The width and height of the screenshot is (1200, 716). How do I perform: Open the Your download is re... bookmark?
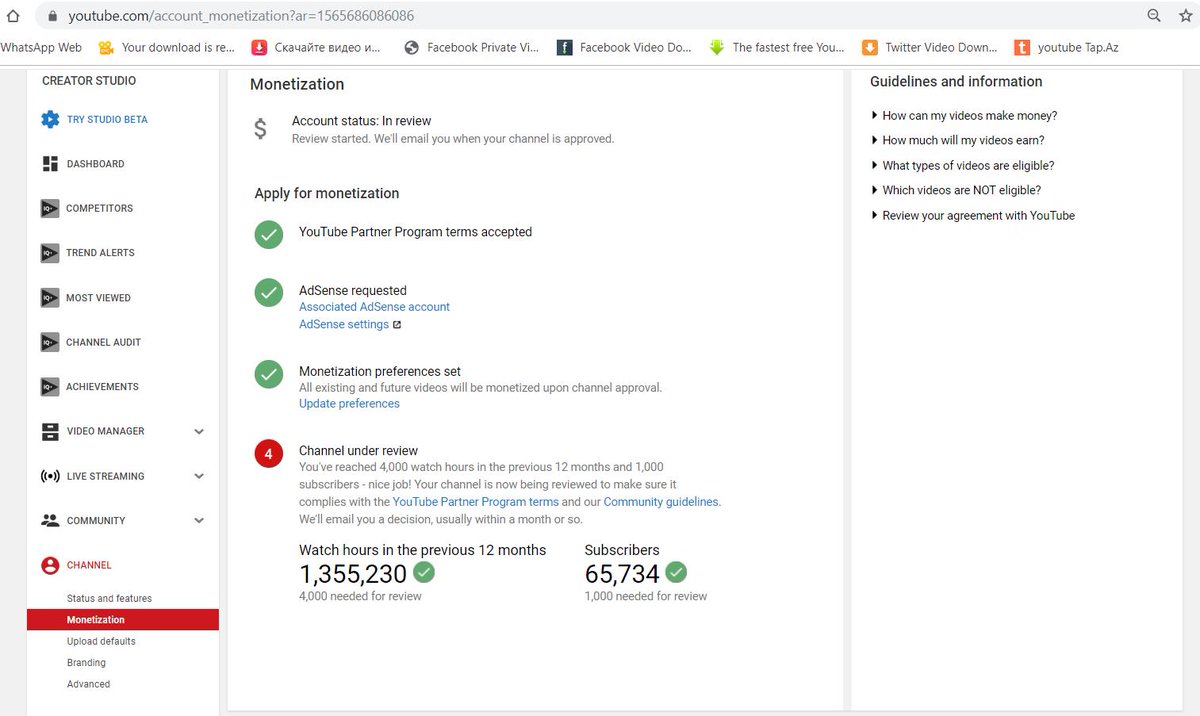coord(166,47)
